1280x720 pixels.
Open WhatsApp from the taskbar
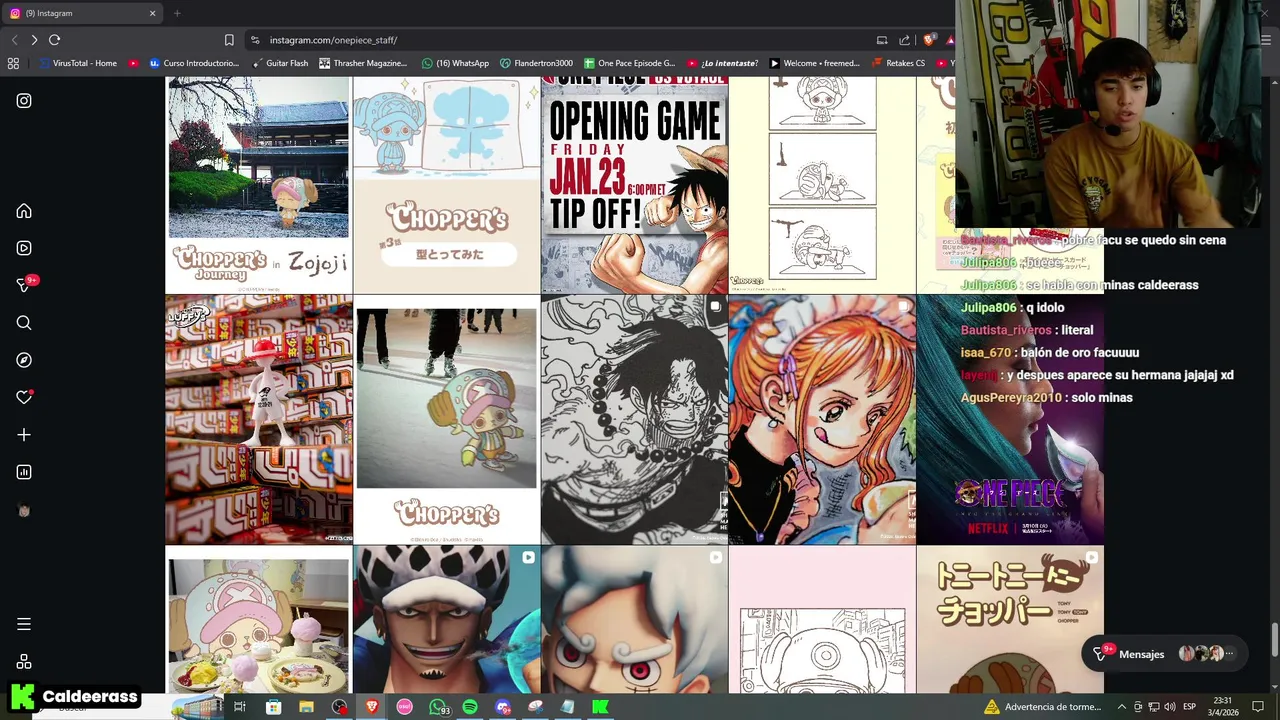(437, 707)
